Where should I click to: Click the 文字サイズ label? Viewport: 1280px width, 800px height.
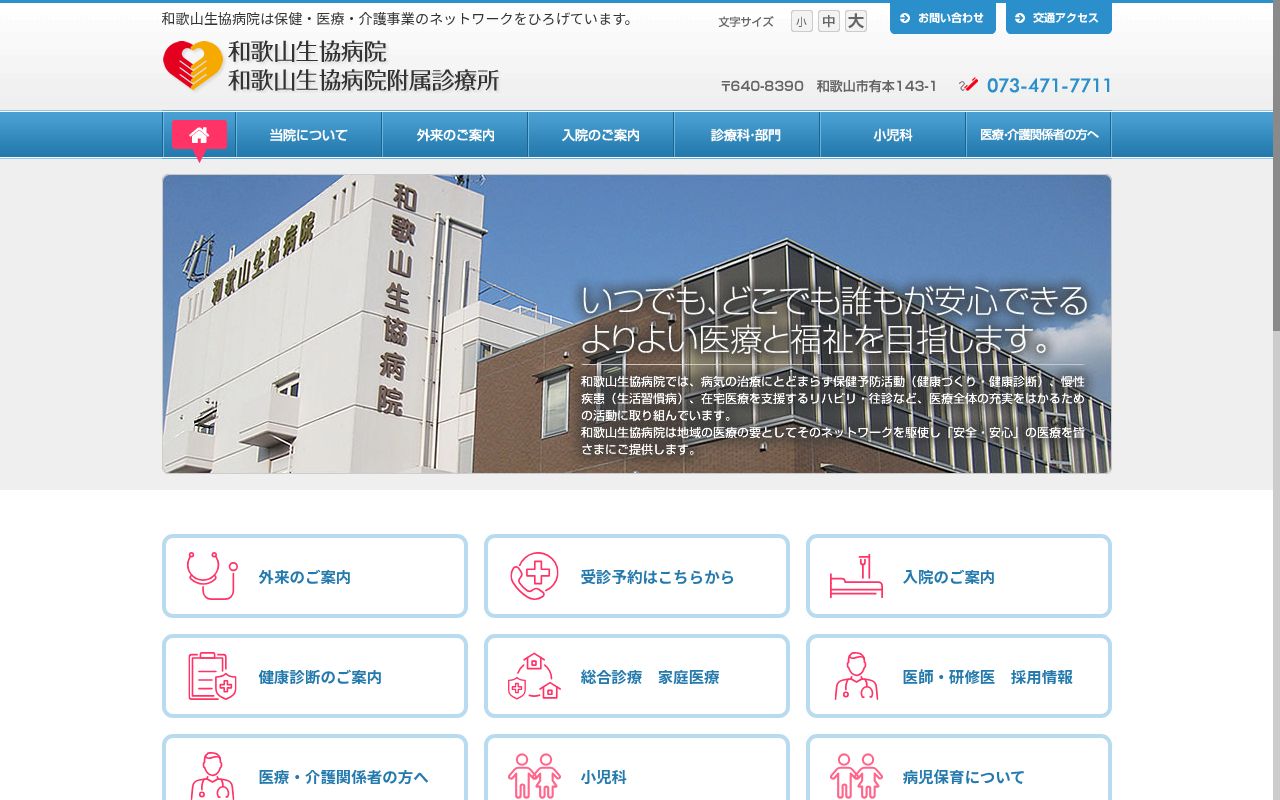746,22
